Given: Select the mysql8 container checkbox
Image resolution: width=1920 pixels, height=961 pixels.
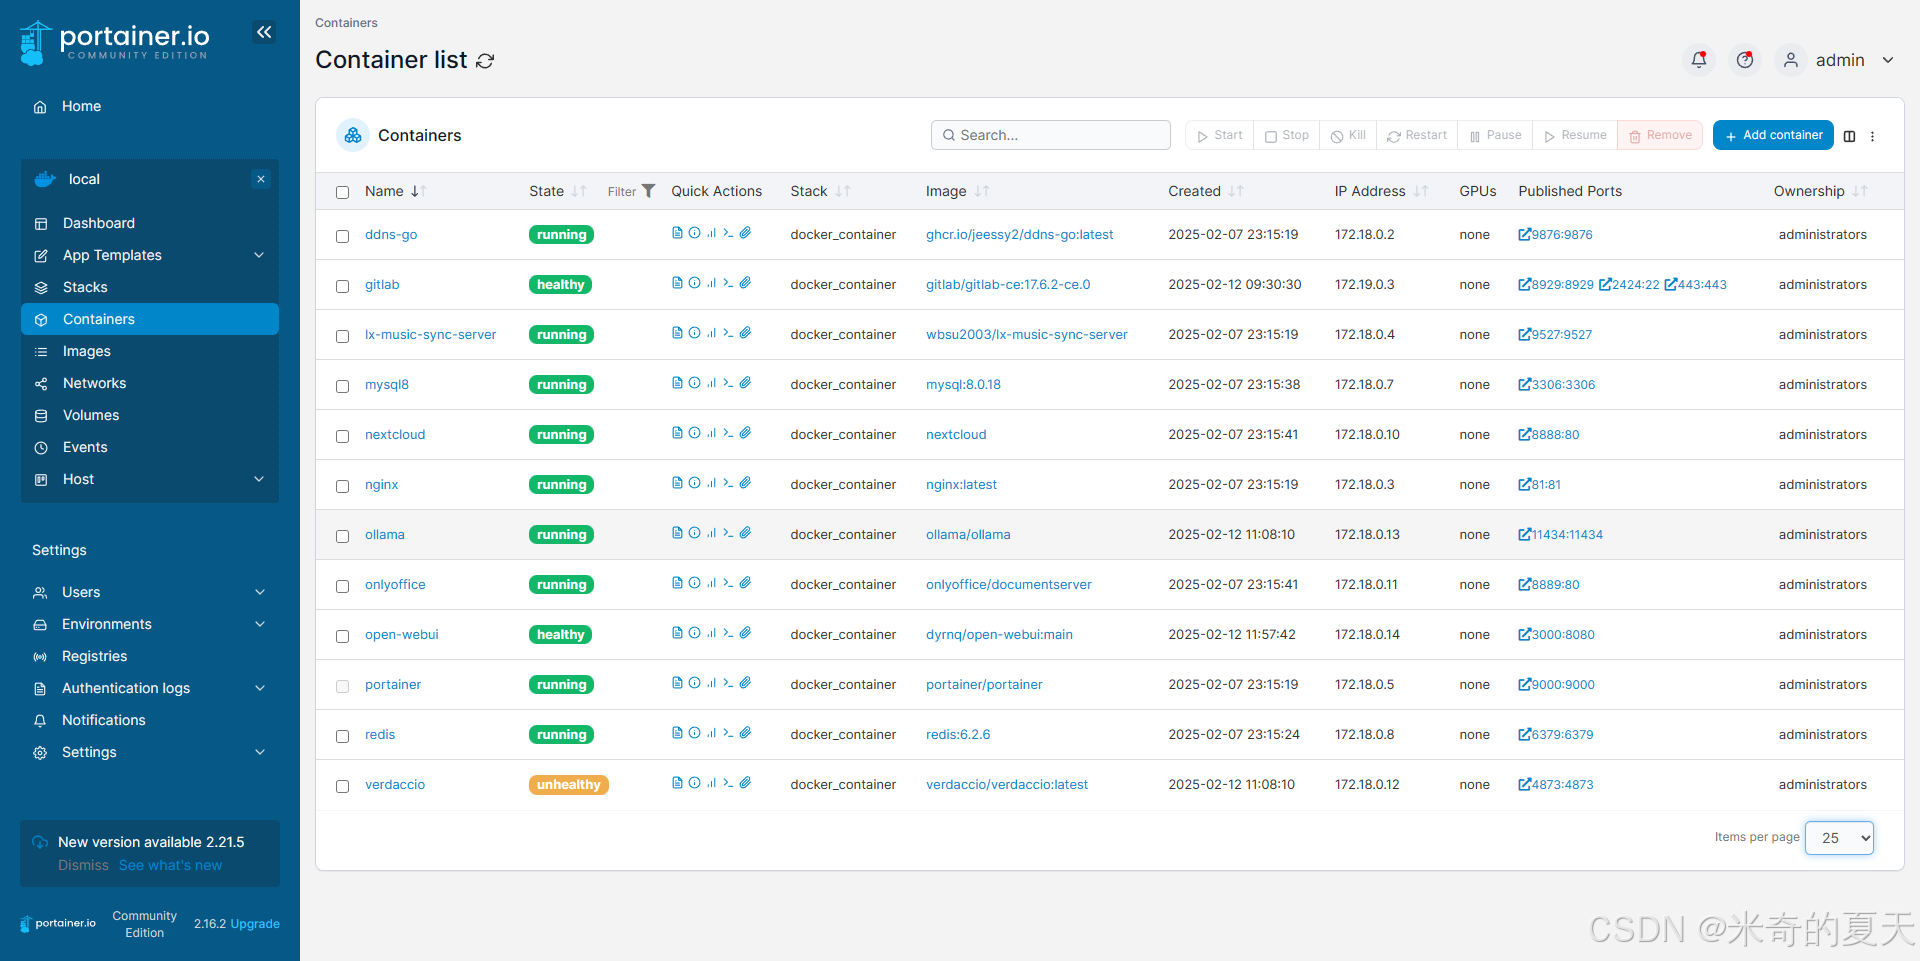Looking at the screenshot, I should pyautogui.click(x=342, y=386).
